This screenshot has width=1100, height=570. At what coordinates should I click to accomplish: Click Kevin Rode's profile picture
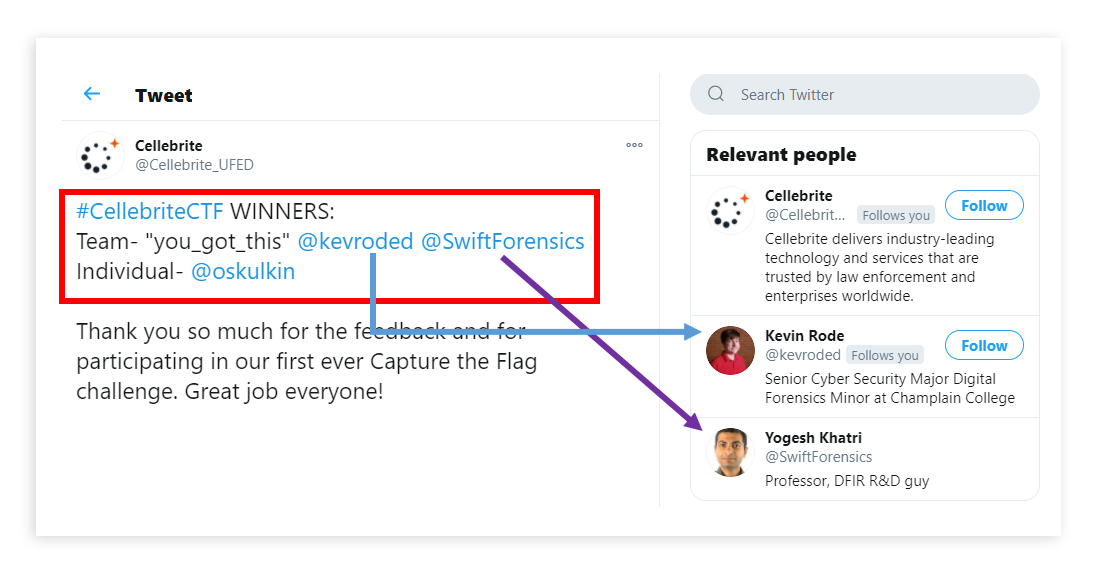click(730, 351)
